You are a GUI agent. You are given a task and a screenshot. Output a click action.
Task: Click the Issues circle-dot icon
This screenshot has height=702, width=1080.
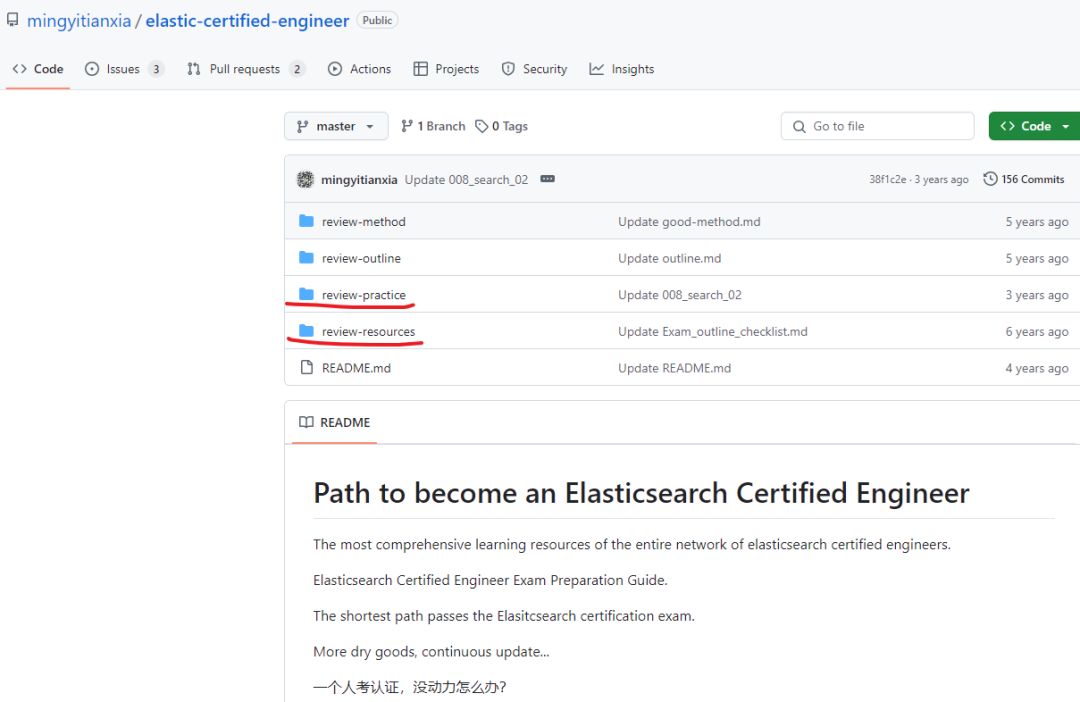click(x=92, y=69)
